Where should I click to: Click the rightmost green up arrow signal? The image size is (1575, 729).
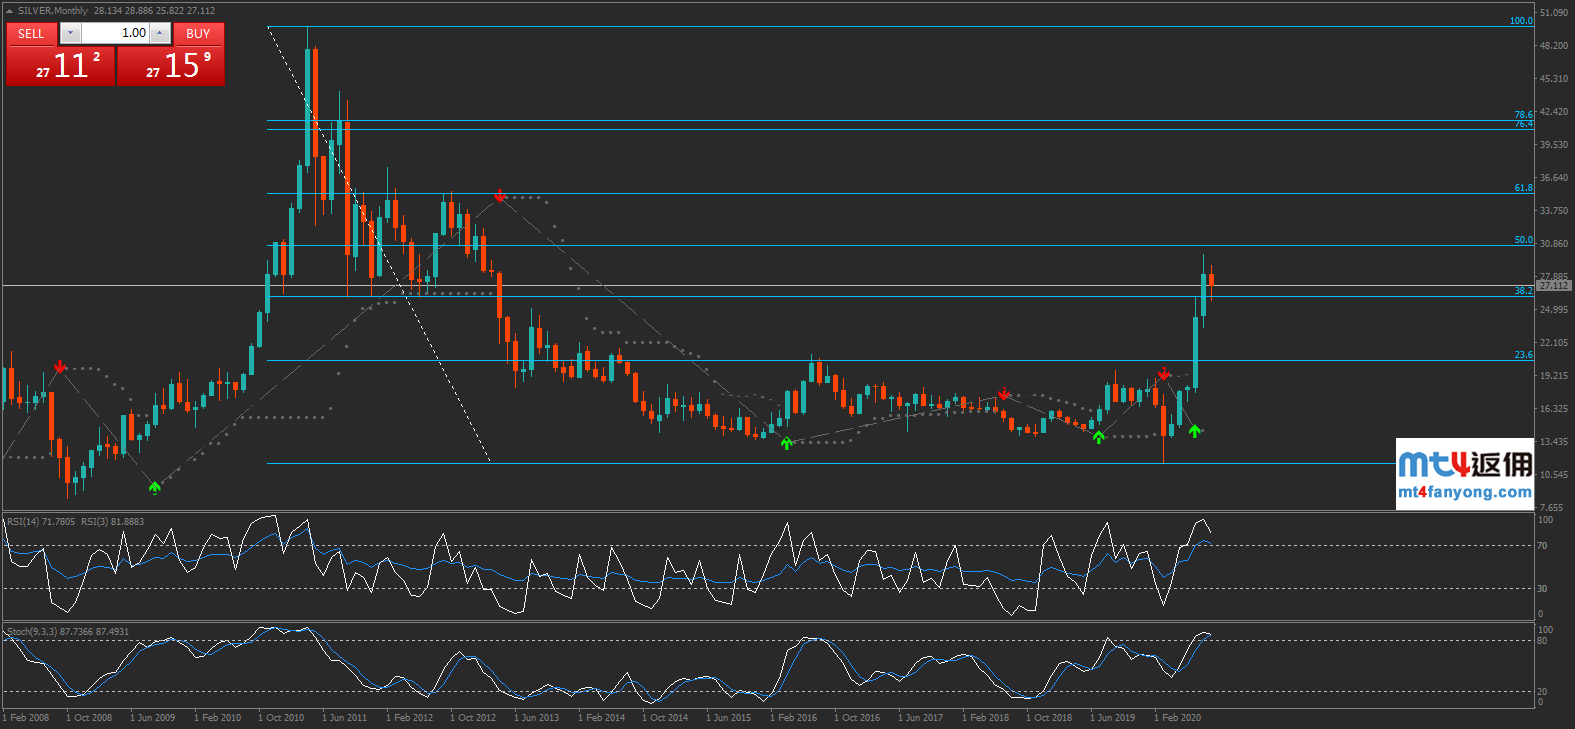(x=1194, y=431)
